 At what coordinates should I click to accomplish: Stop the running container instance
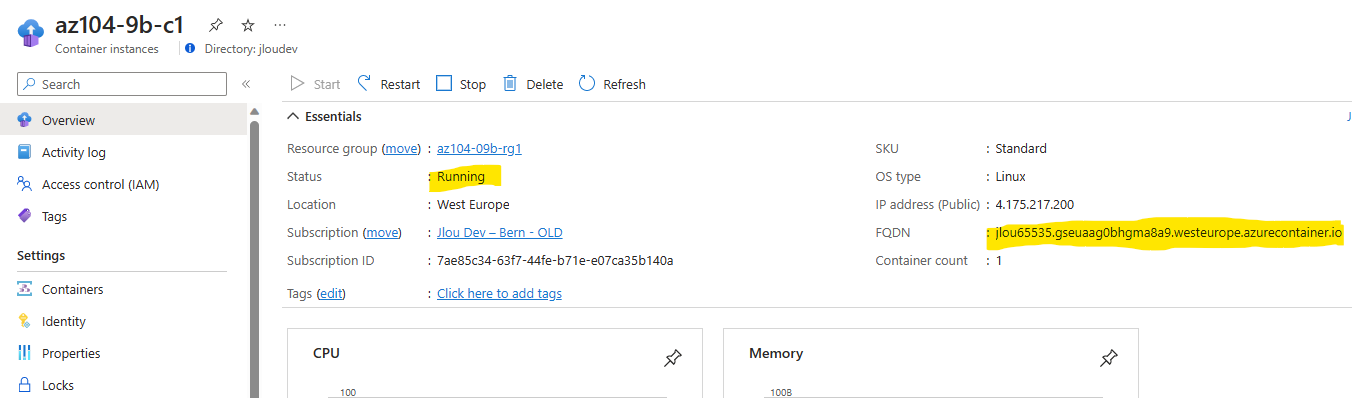click(x=461, y=84)
